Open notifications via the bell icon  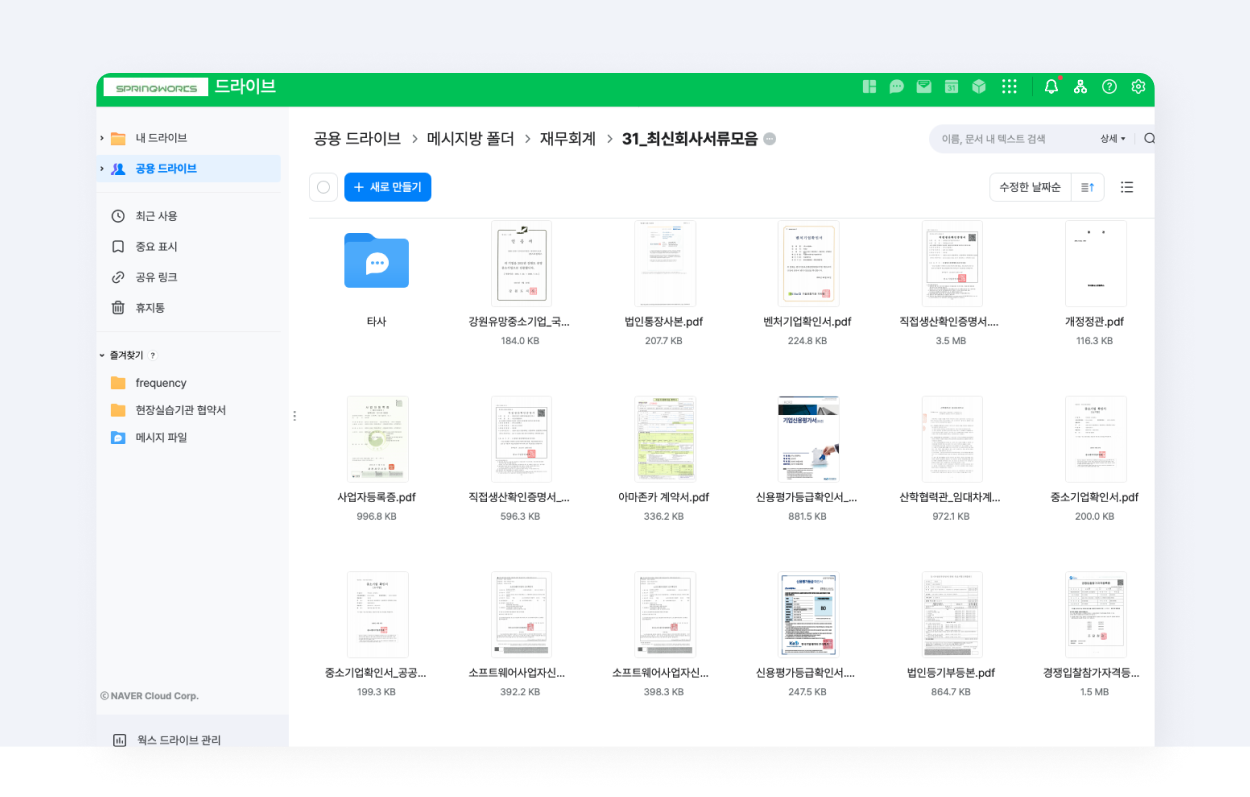[x=1051, y=86]
